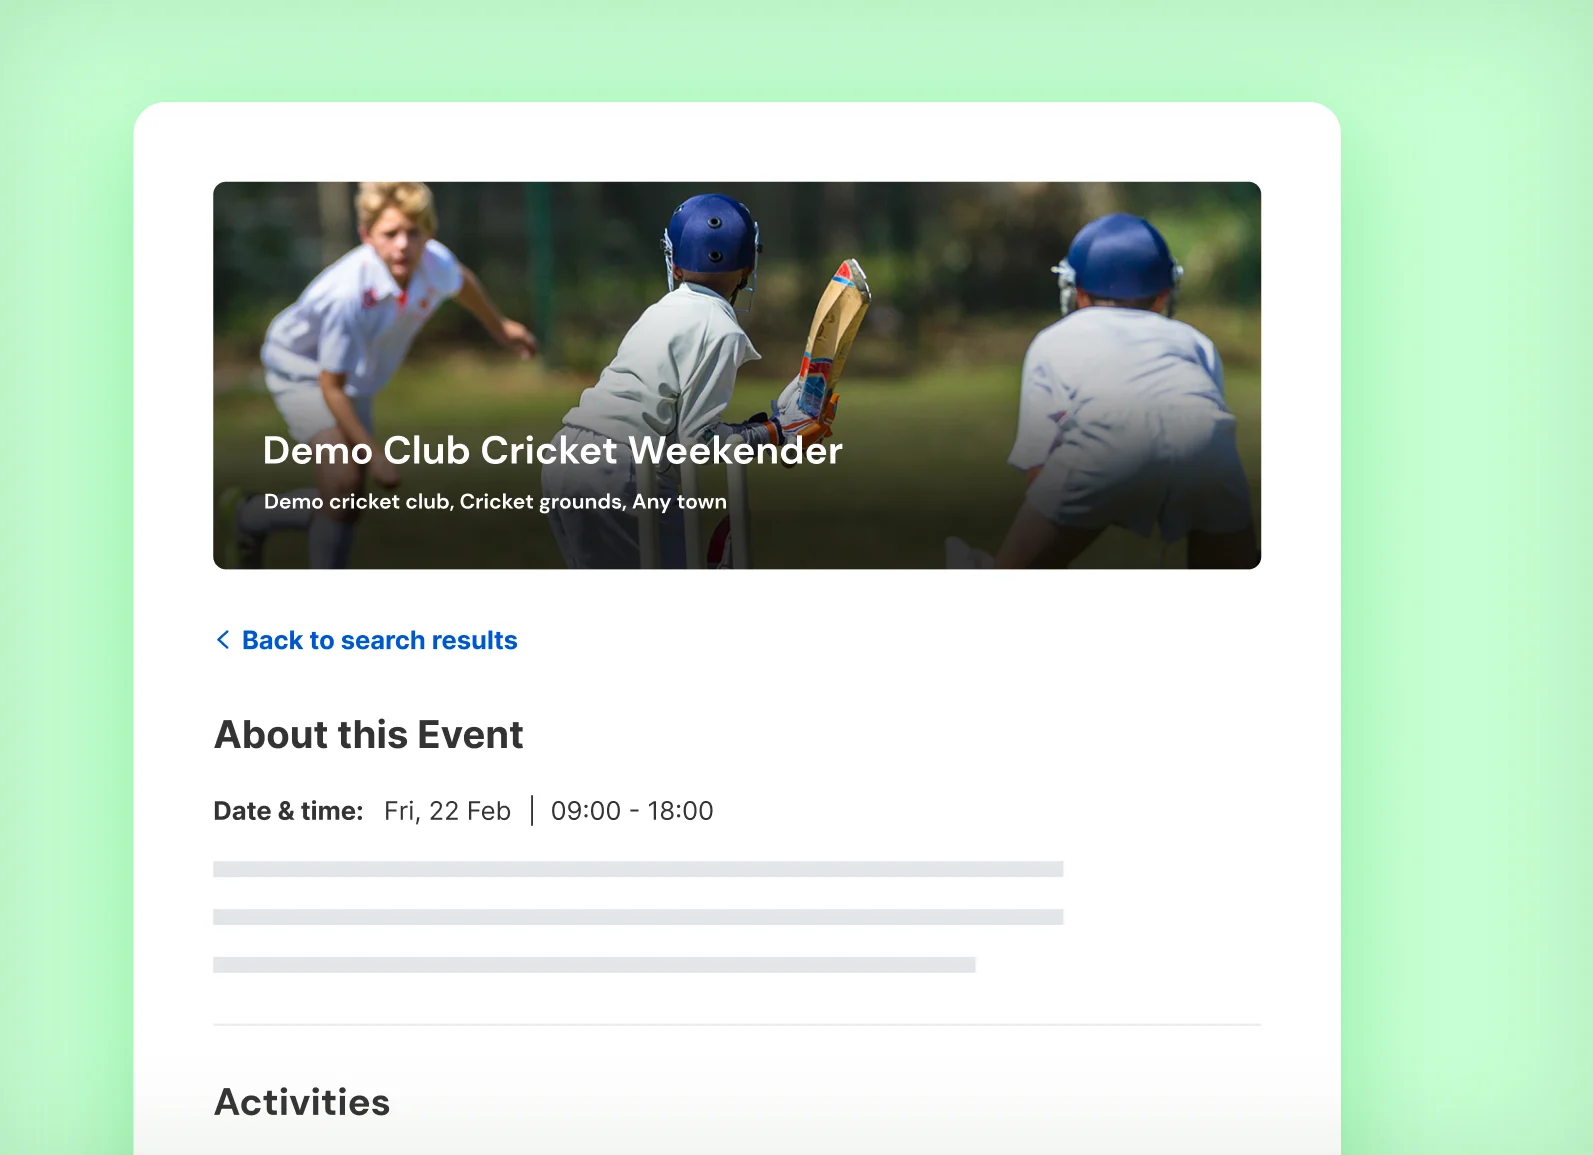Click the horizontal divider above Activities
The width and height of the screenshot is (1593, 1155).
[737, 1025]
